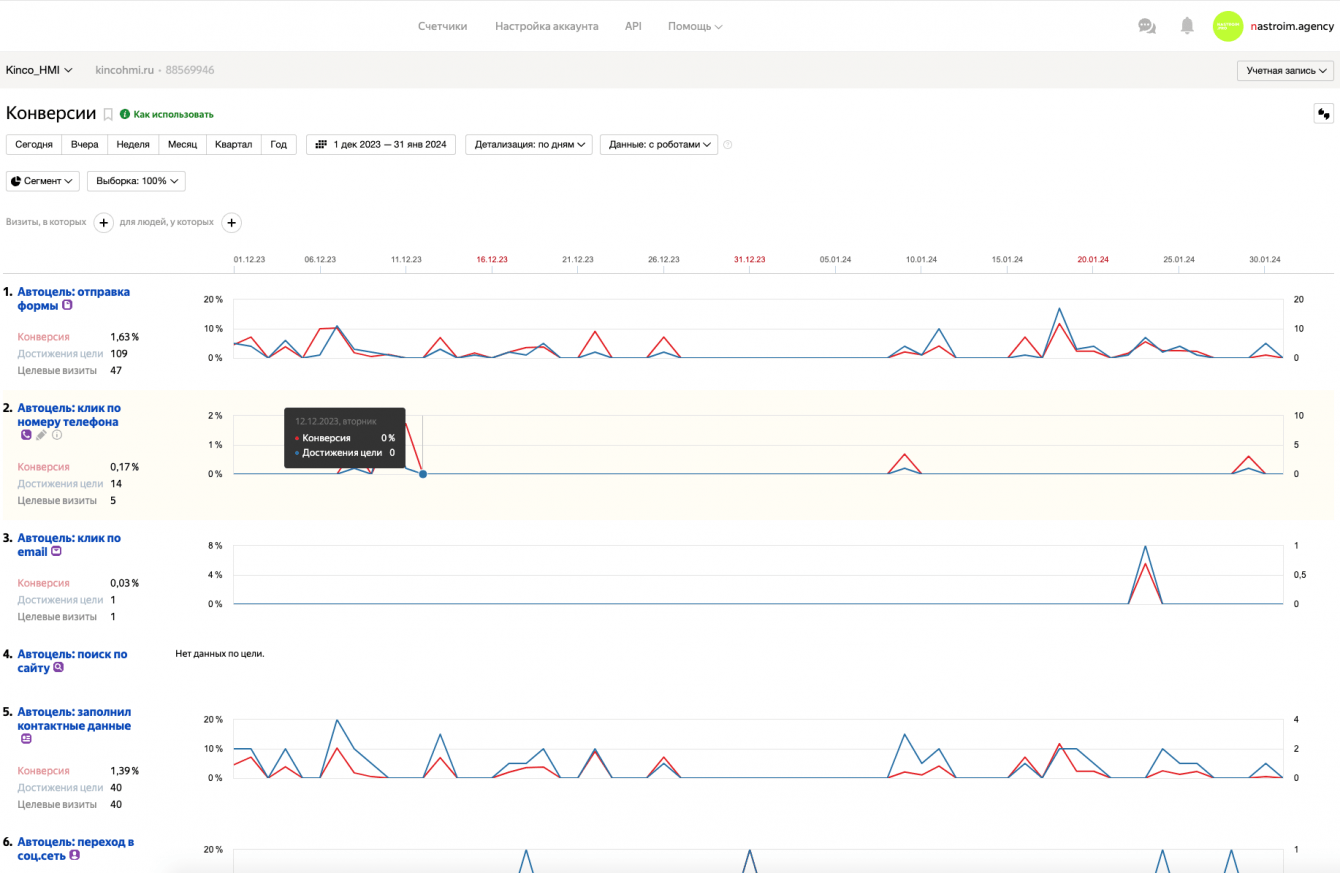Open the Данные: с роботами dropdown

point(659,145)
